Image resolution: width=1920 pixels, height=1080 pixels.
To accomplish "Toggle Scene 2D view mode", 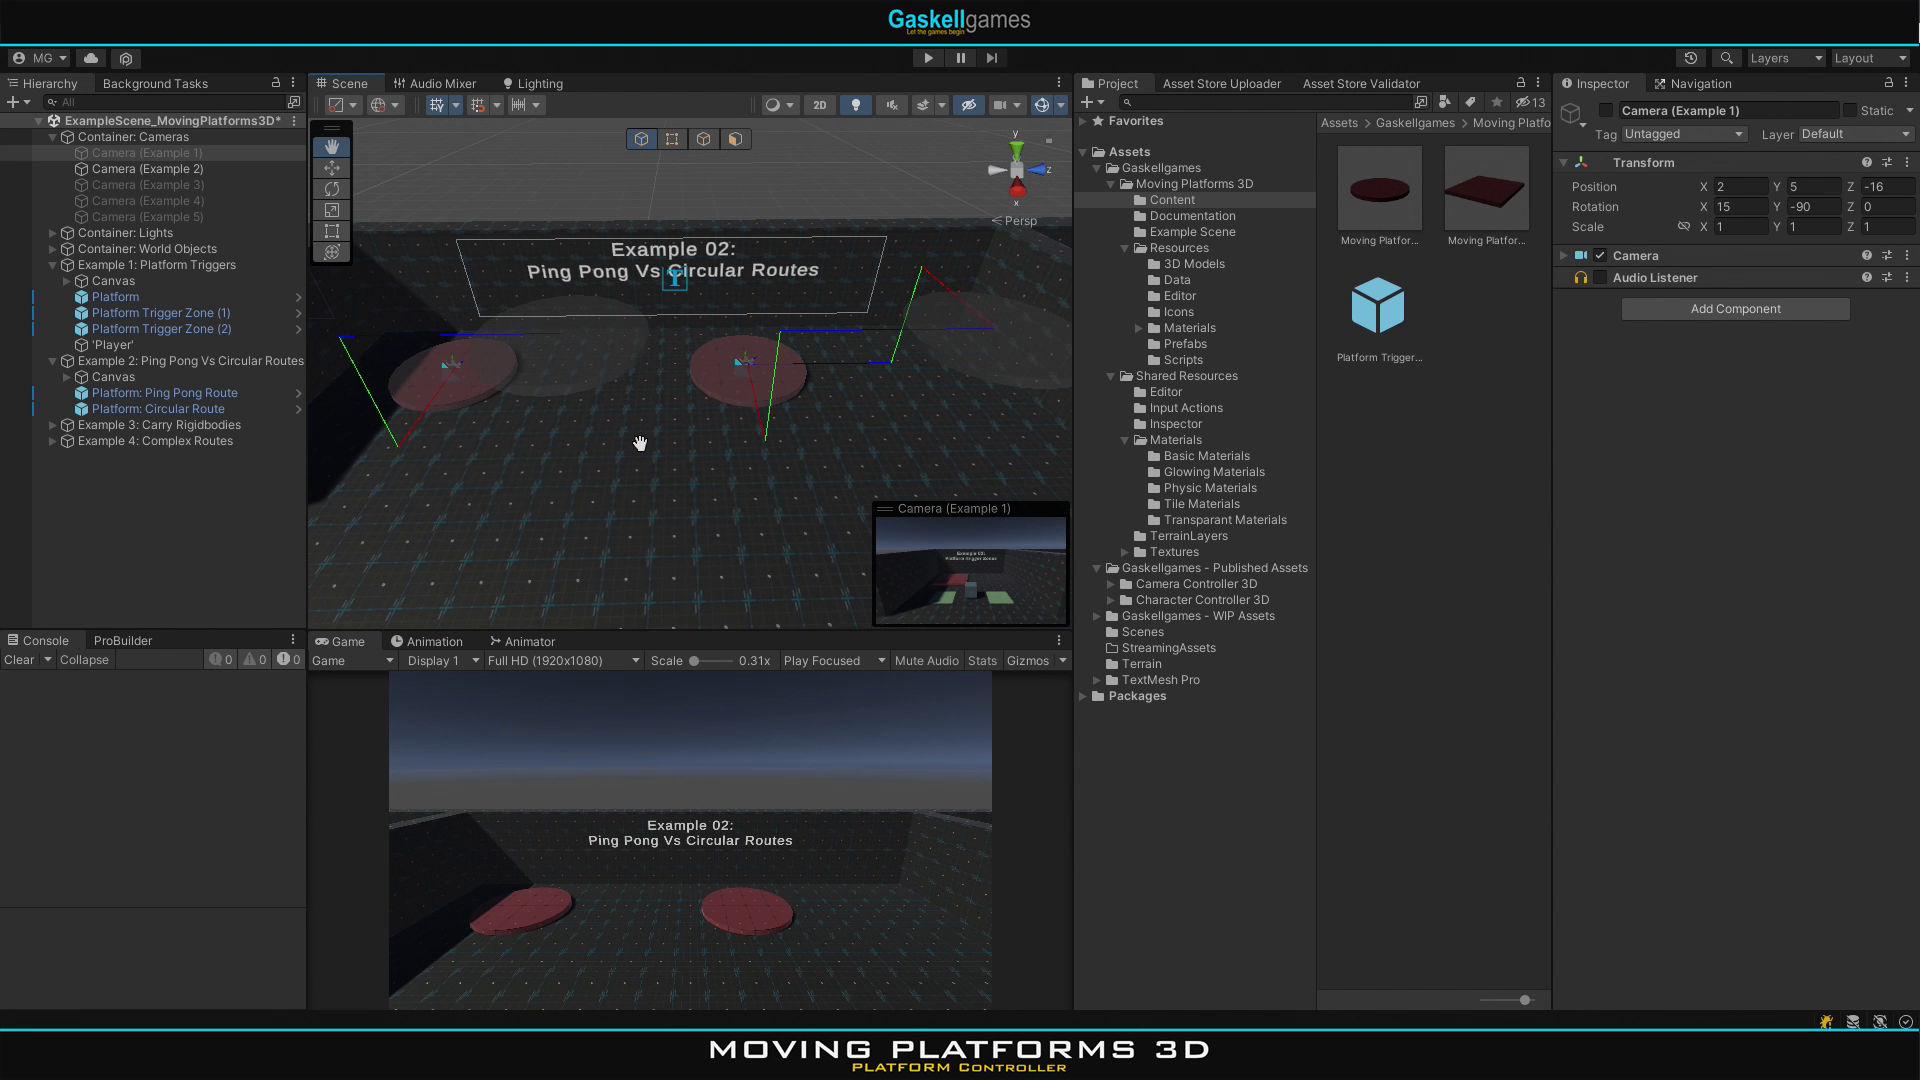I will click(x=820, y=105).
